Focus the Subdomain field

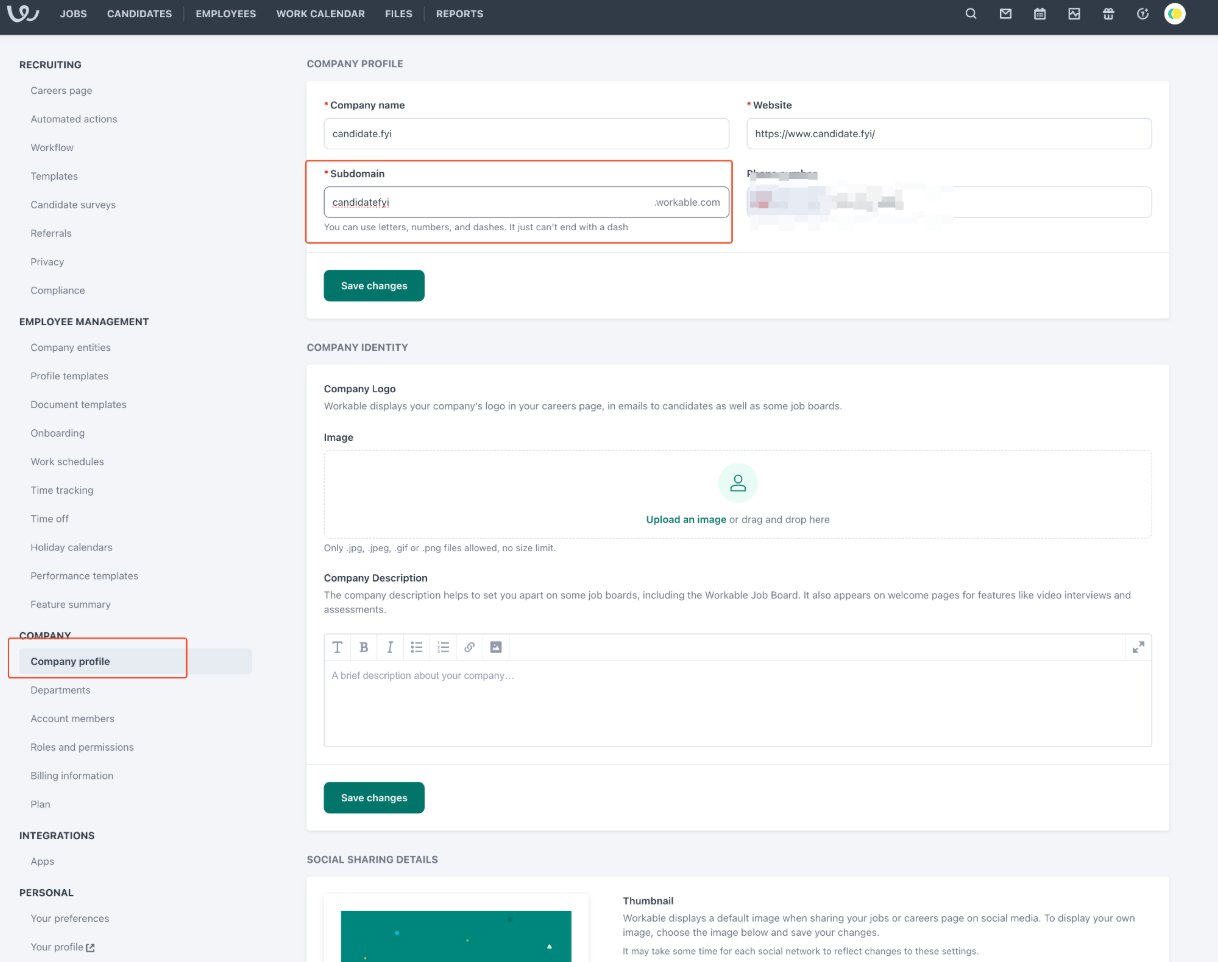point(527,202)
